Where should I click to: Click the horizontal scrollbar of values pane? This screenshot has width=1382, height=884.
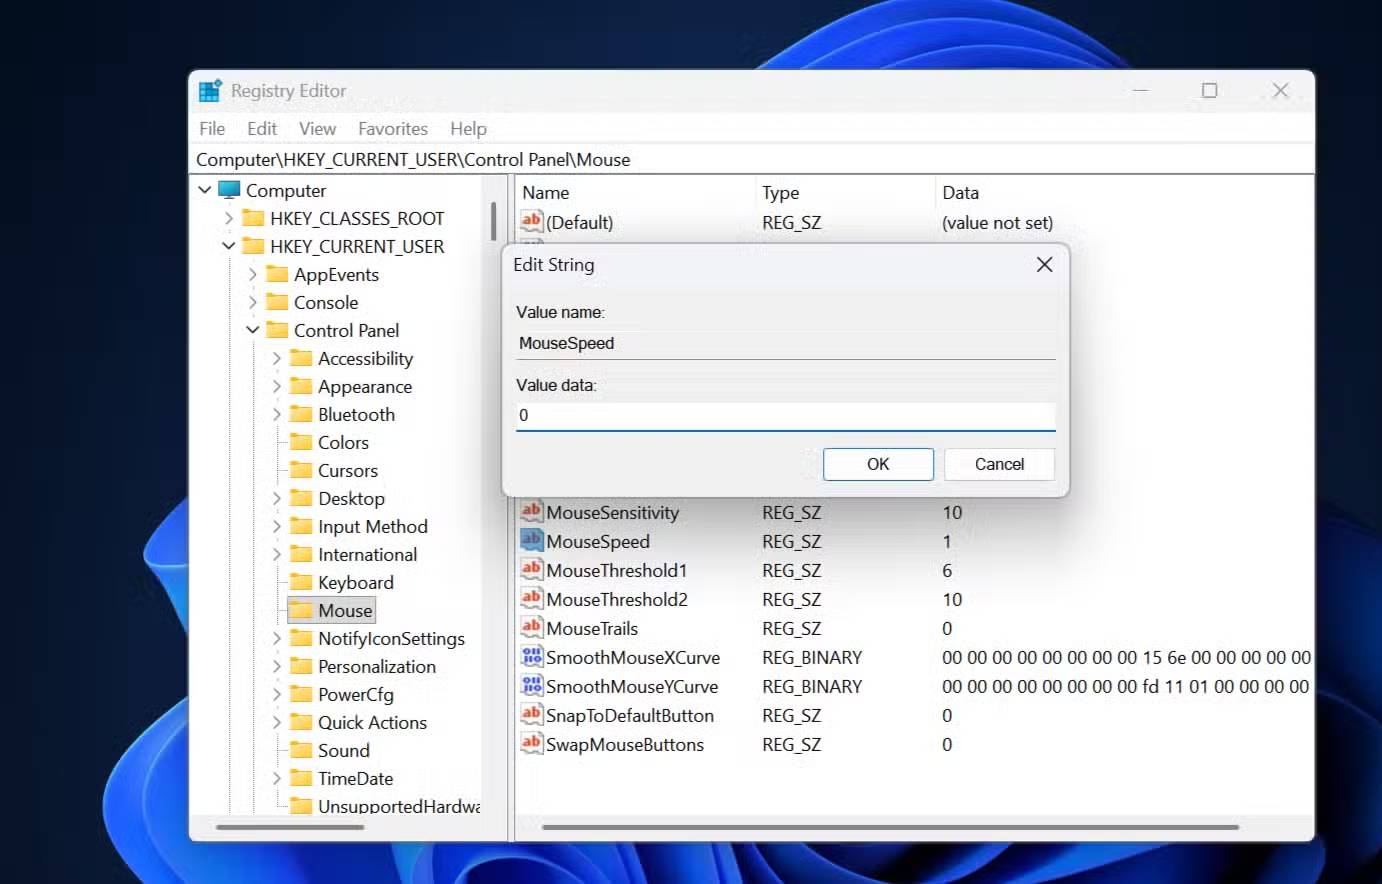click(x=890, y=827)
